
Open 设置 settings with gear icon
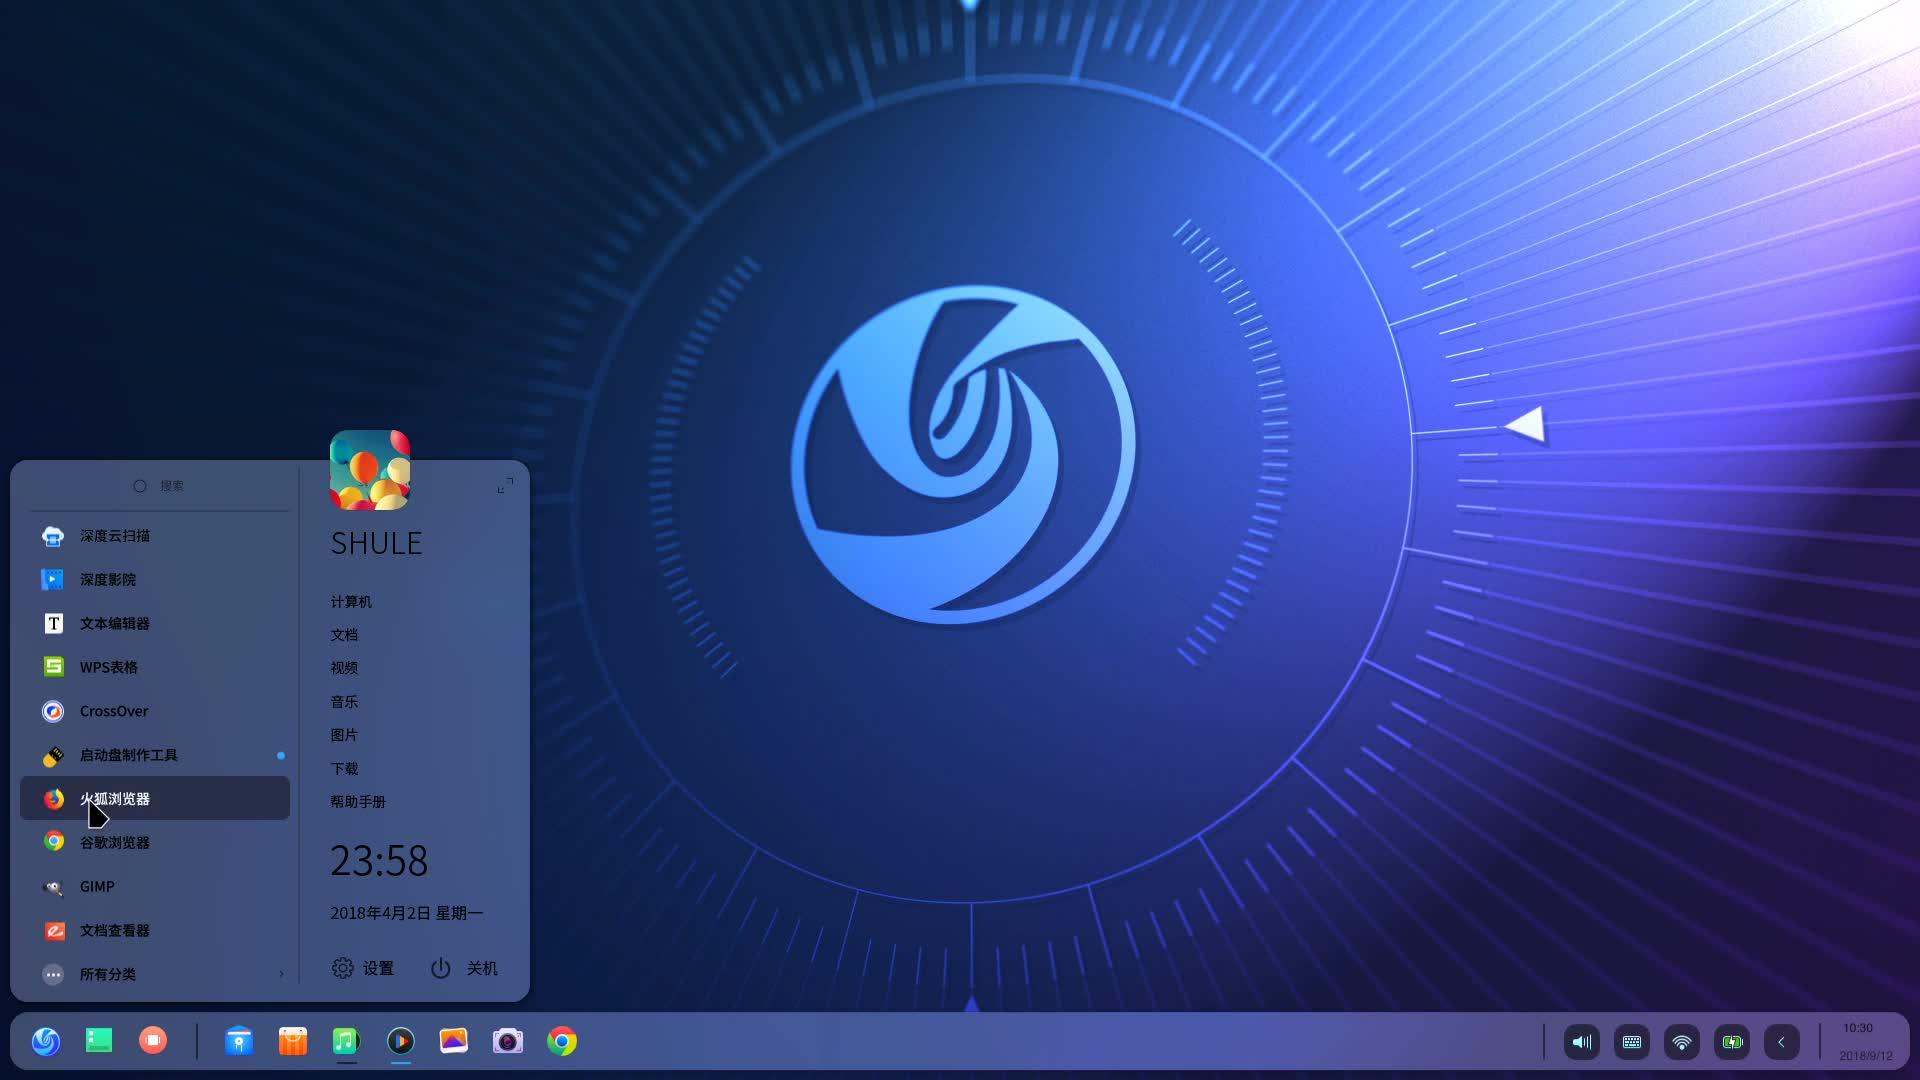tap(362, 968)
